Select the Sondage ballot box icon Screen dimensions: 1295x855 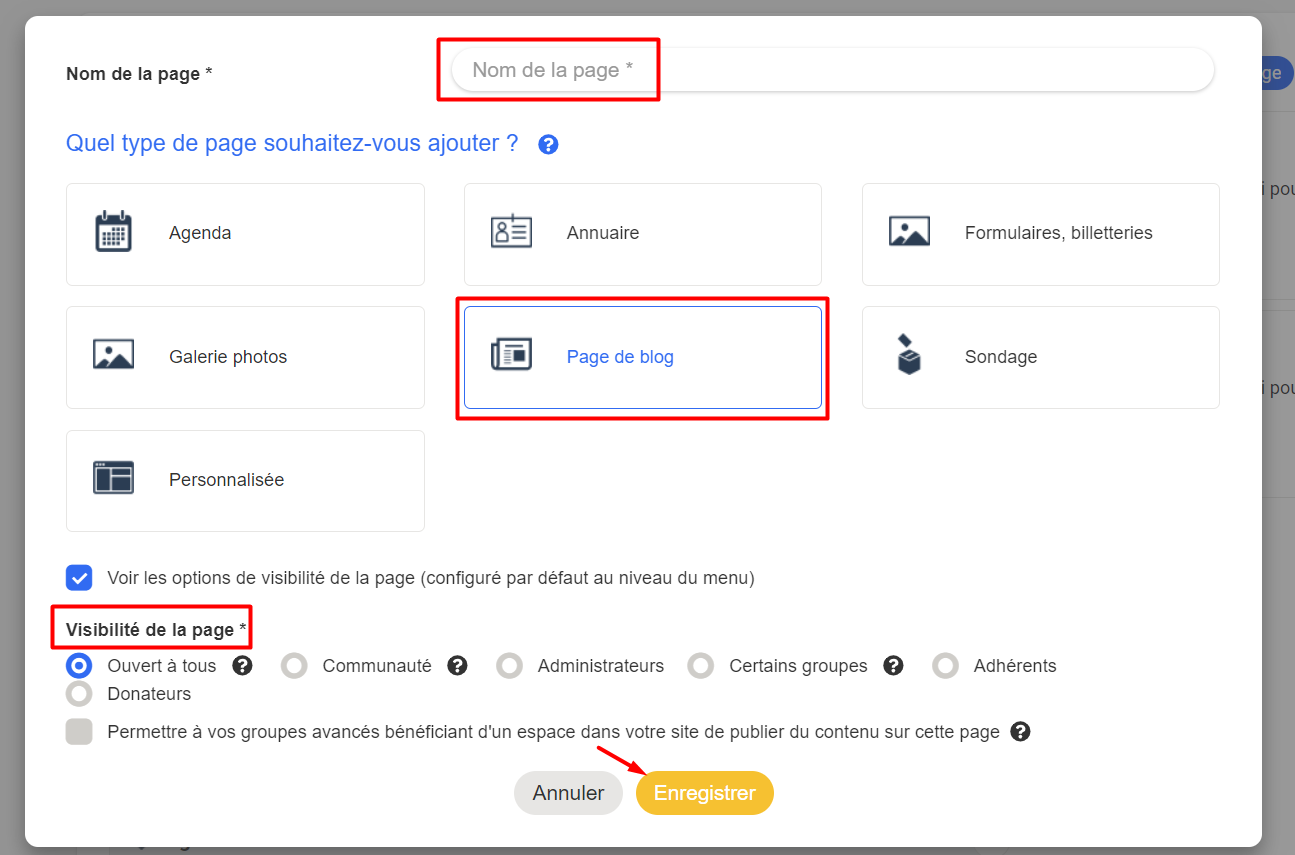tap(908, 355)
